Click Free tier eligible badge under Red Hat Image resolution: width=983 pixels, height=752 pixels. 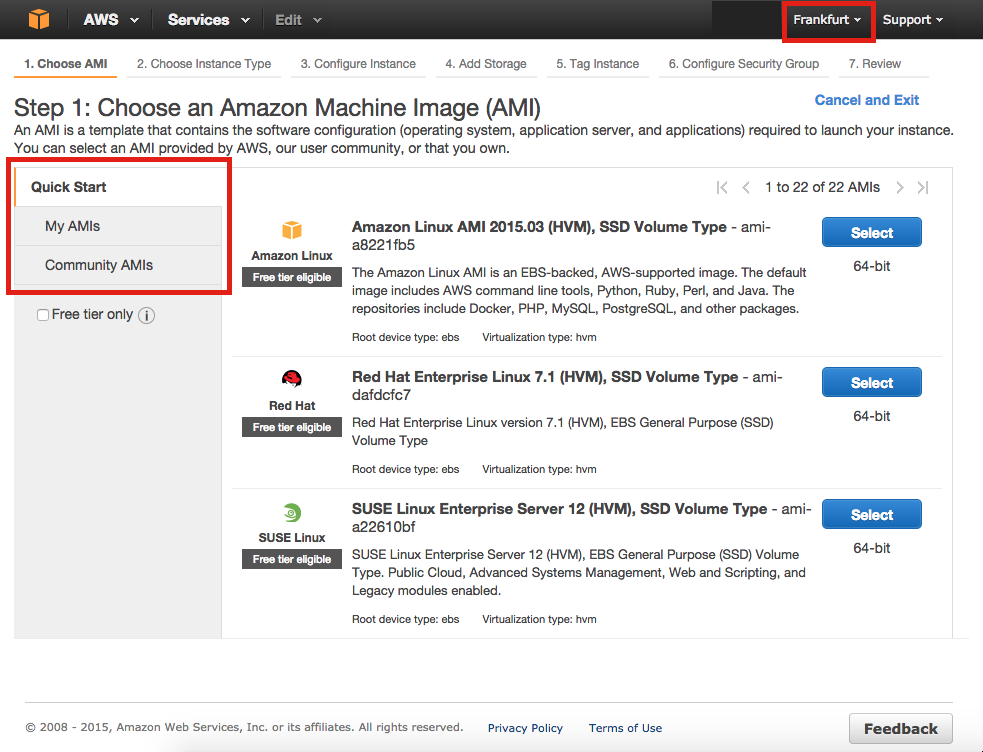pyautogui.click(x=292, y=427)
